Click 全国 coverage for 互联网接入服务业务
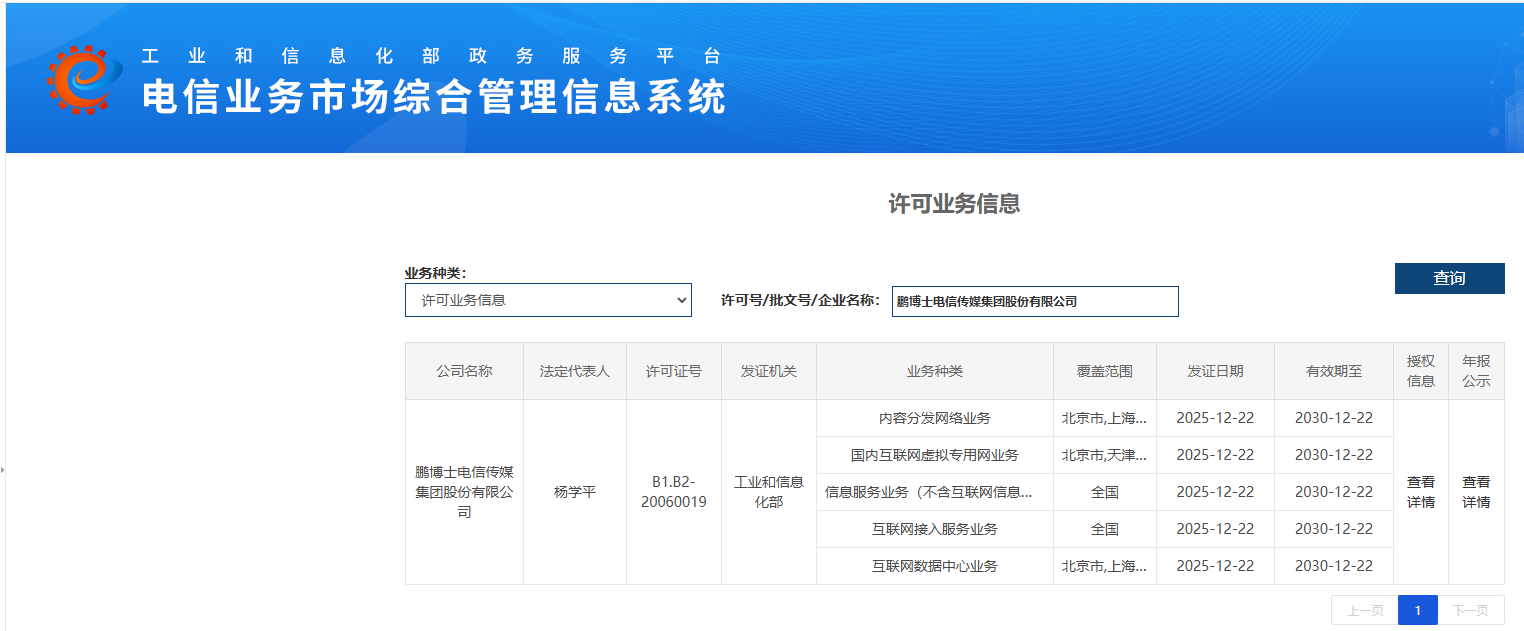Viewport: 1524px width, 631px height. [x=1104, y=529]
